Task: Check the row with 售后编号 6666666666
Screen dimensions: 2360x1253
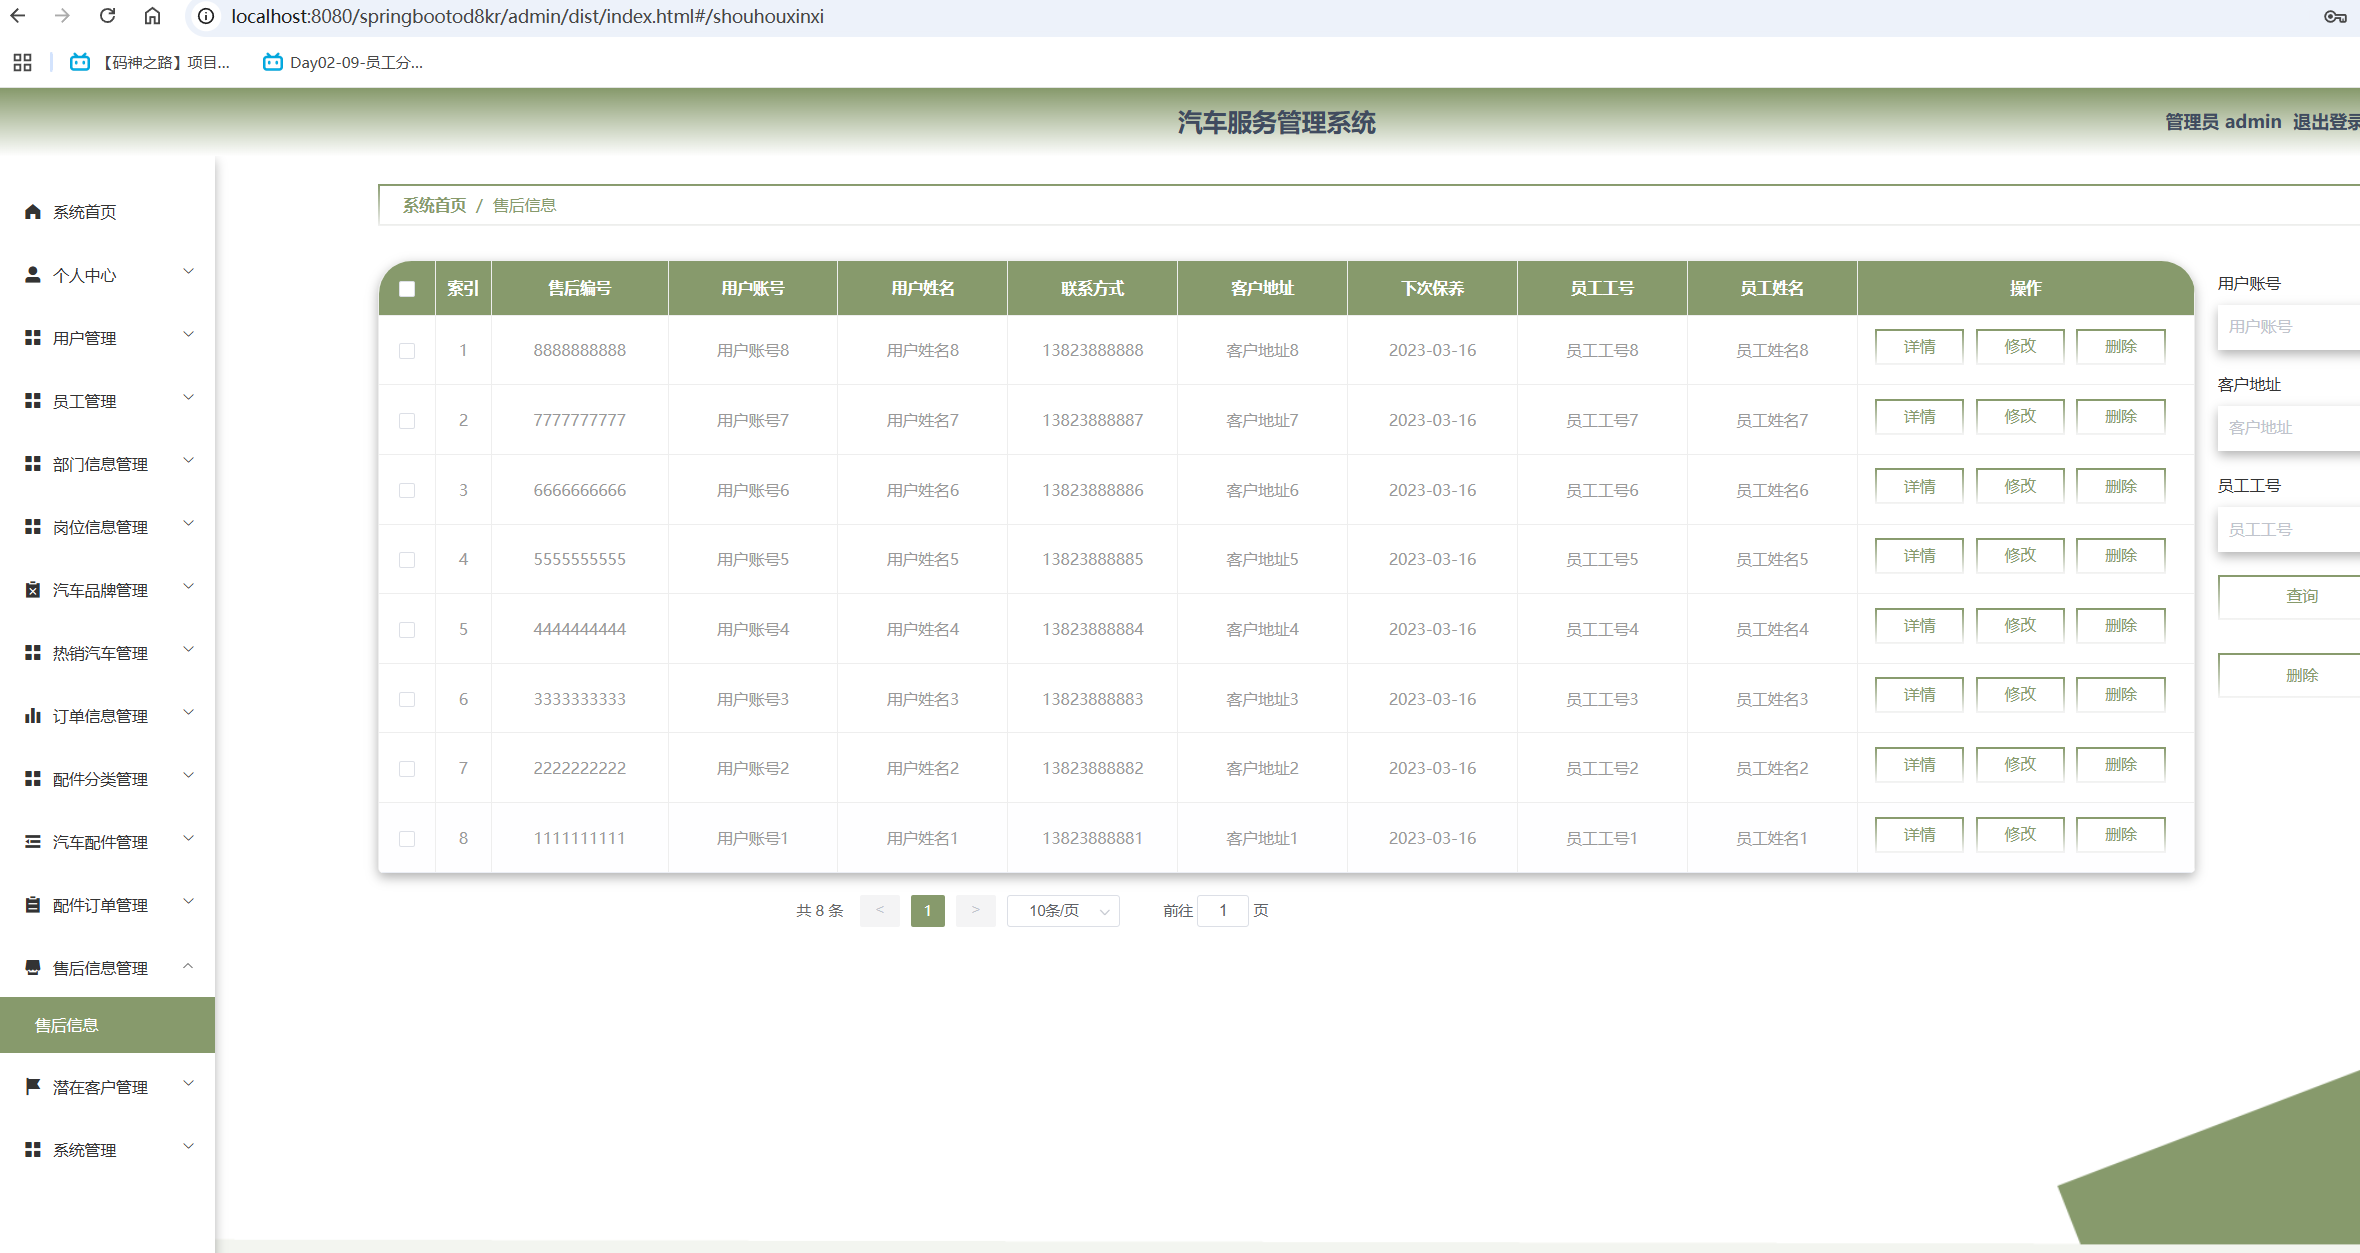Action: pos(407,490)
